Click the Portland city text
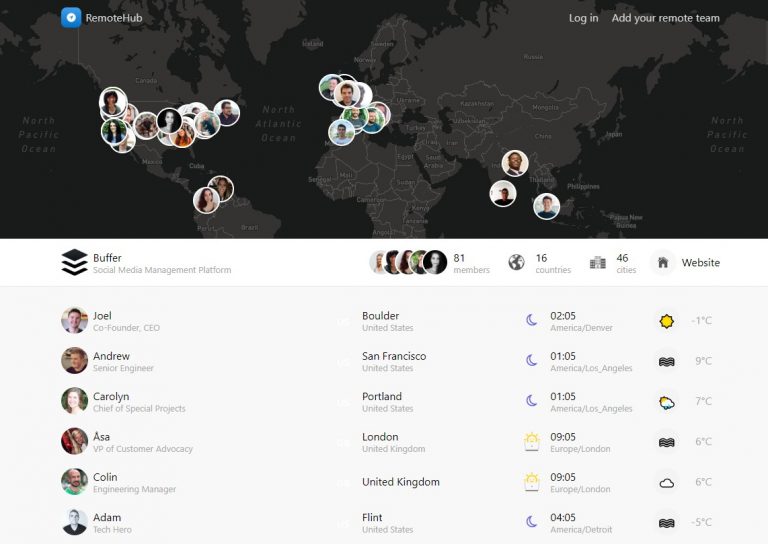The image size is (768, 544). coord(382,396)
